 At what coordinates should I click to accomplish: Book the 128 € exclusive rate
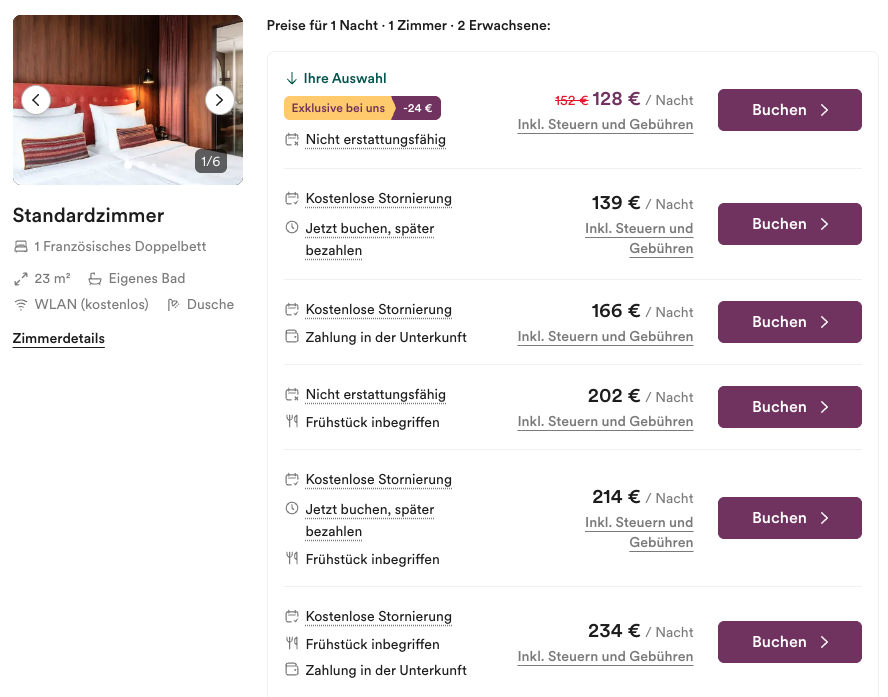pyautogui.click(x=789, y=110)
